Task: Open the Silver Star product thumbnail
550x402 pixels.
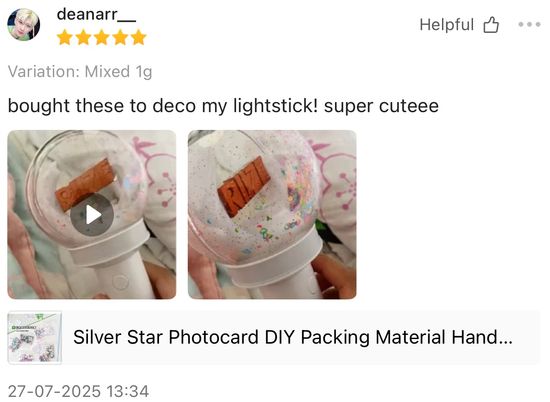Action: pyautogui.click(x=34, y=337)
